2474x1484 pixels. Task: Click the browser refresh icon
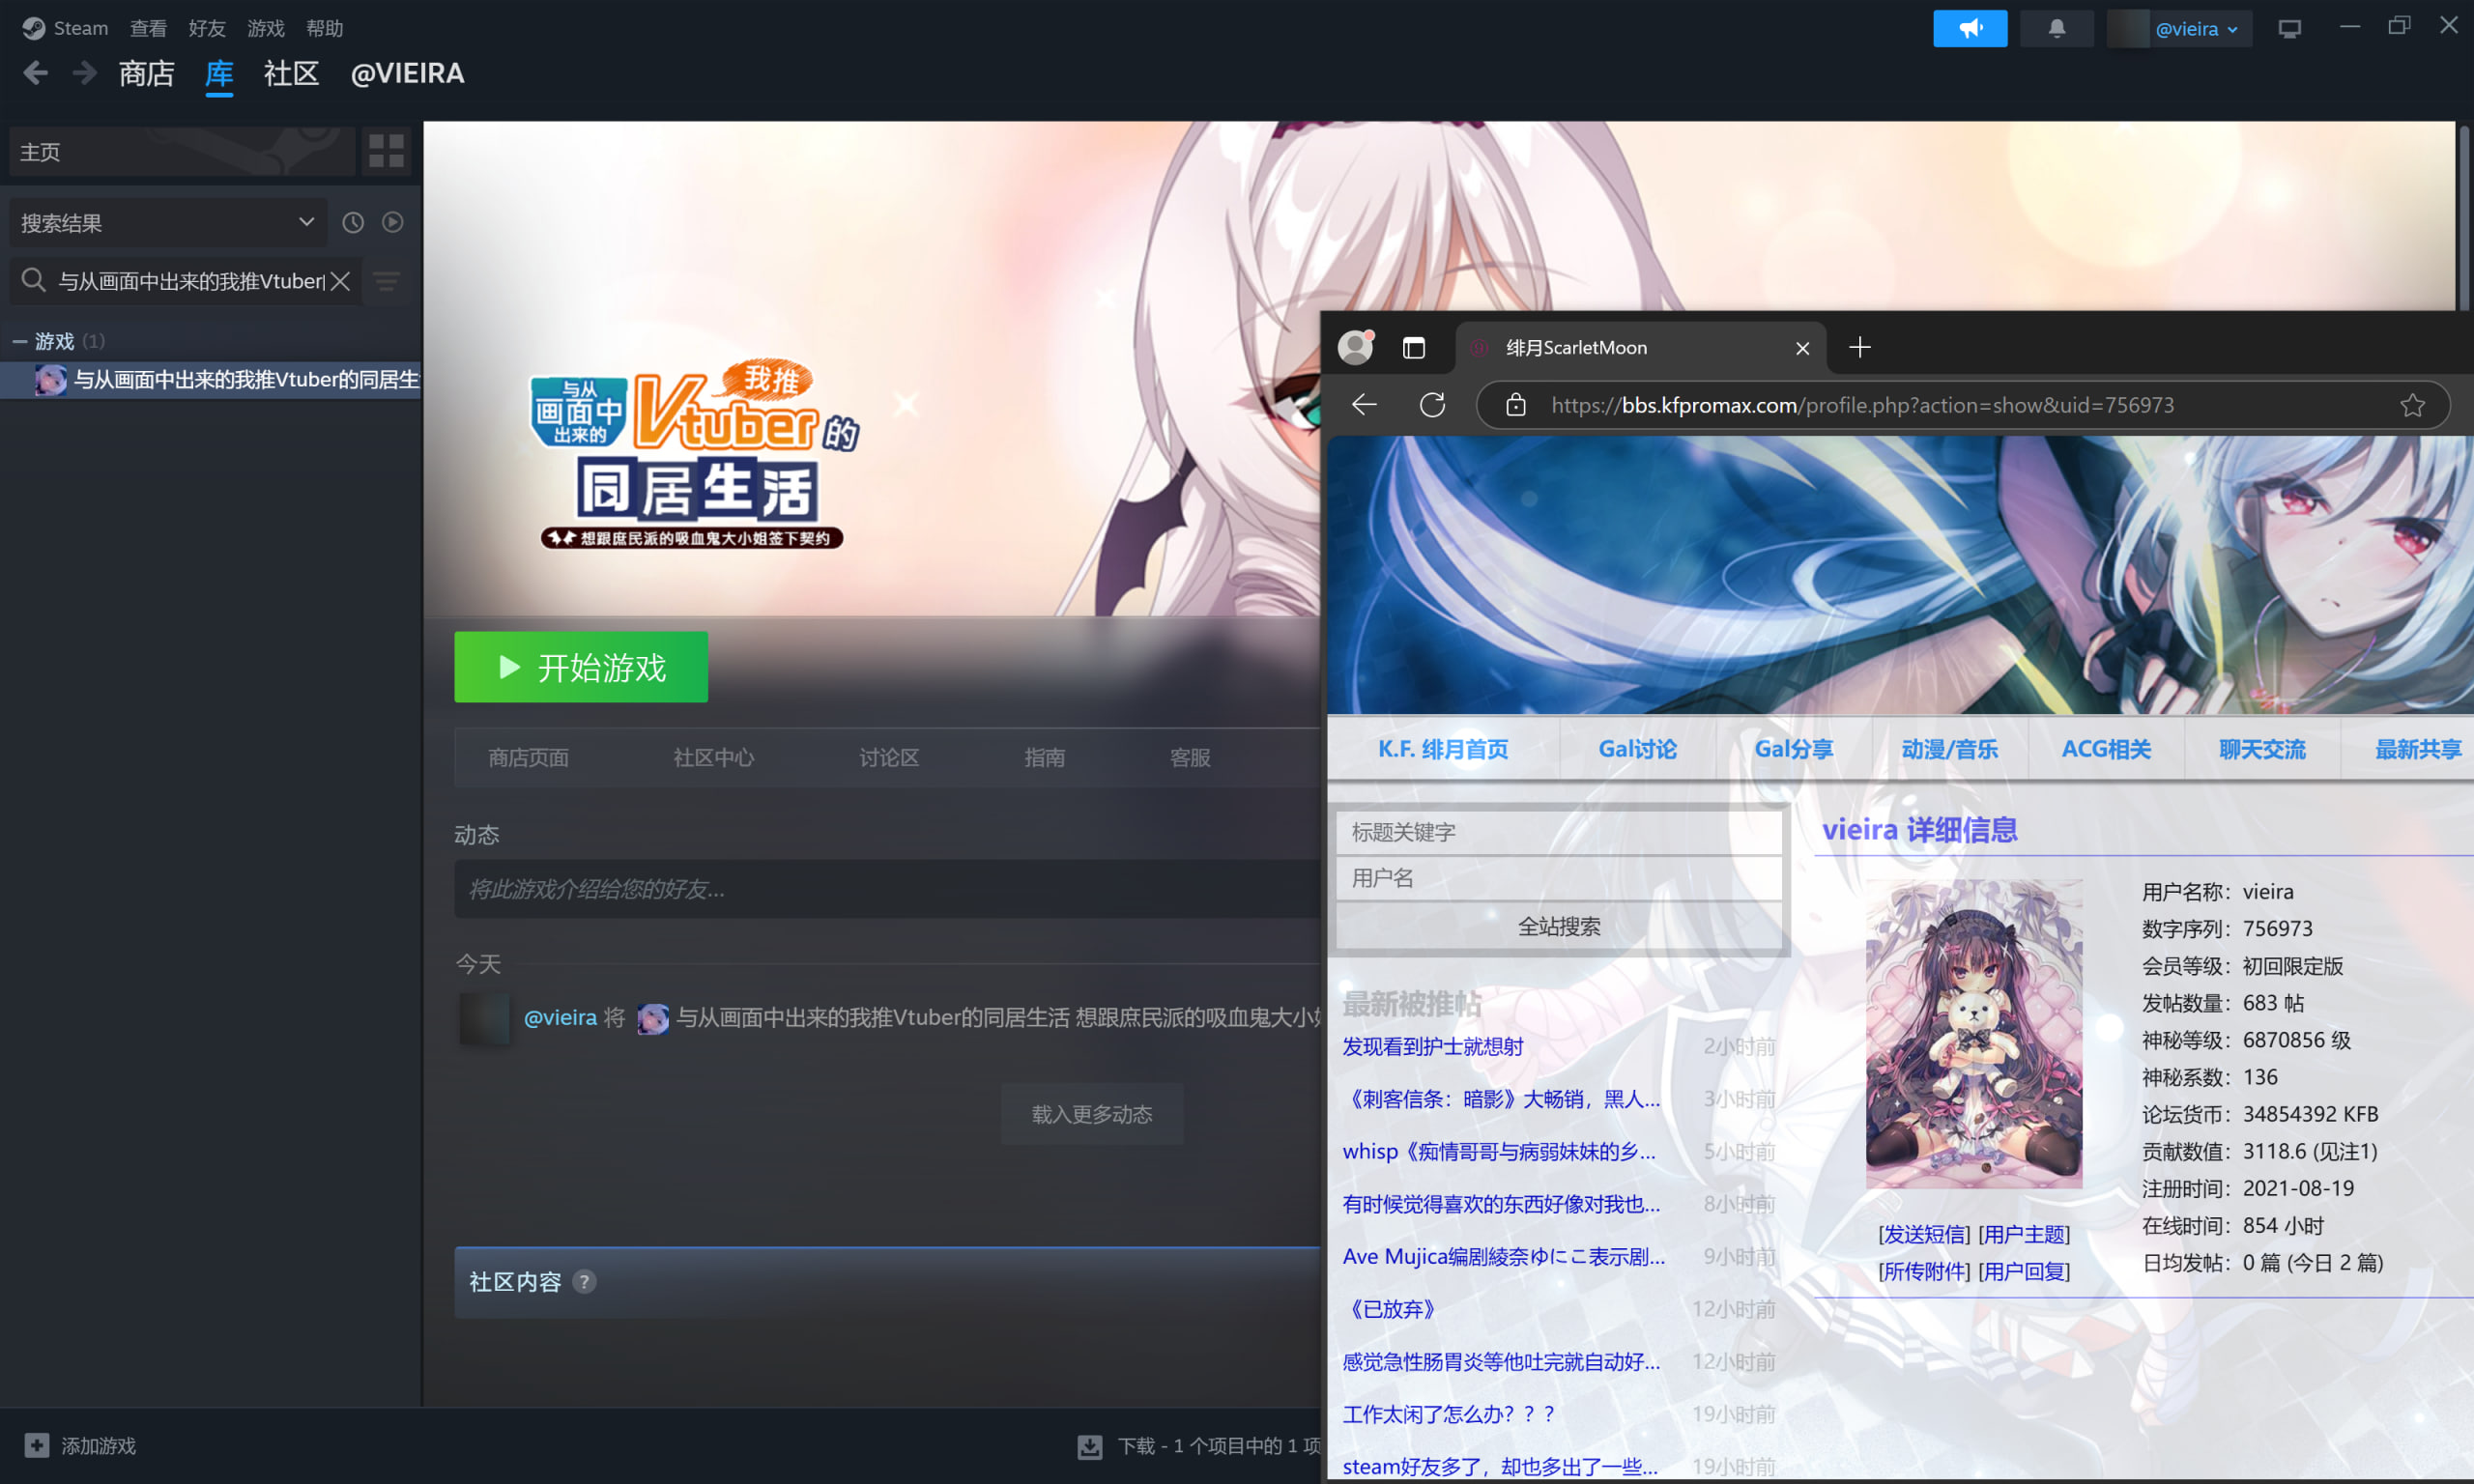1432,405
